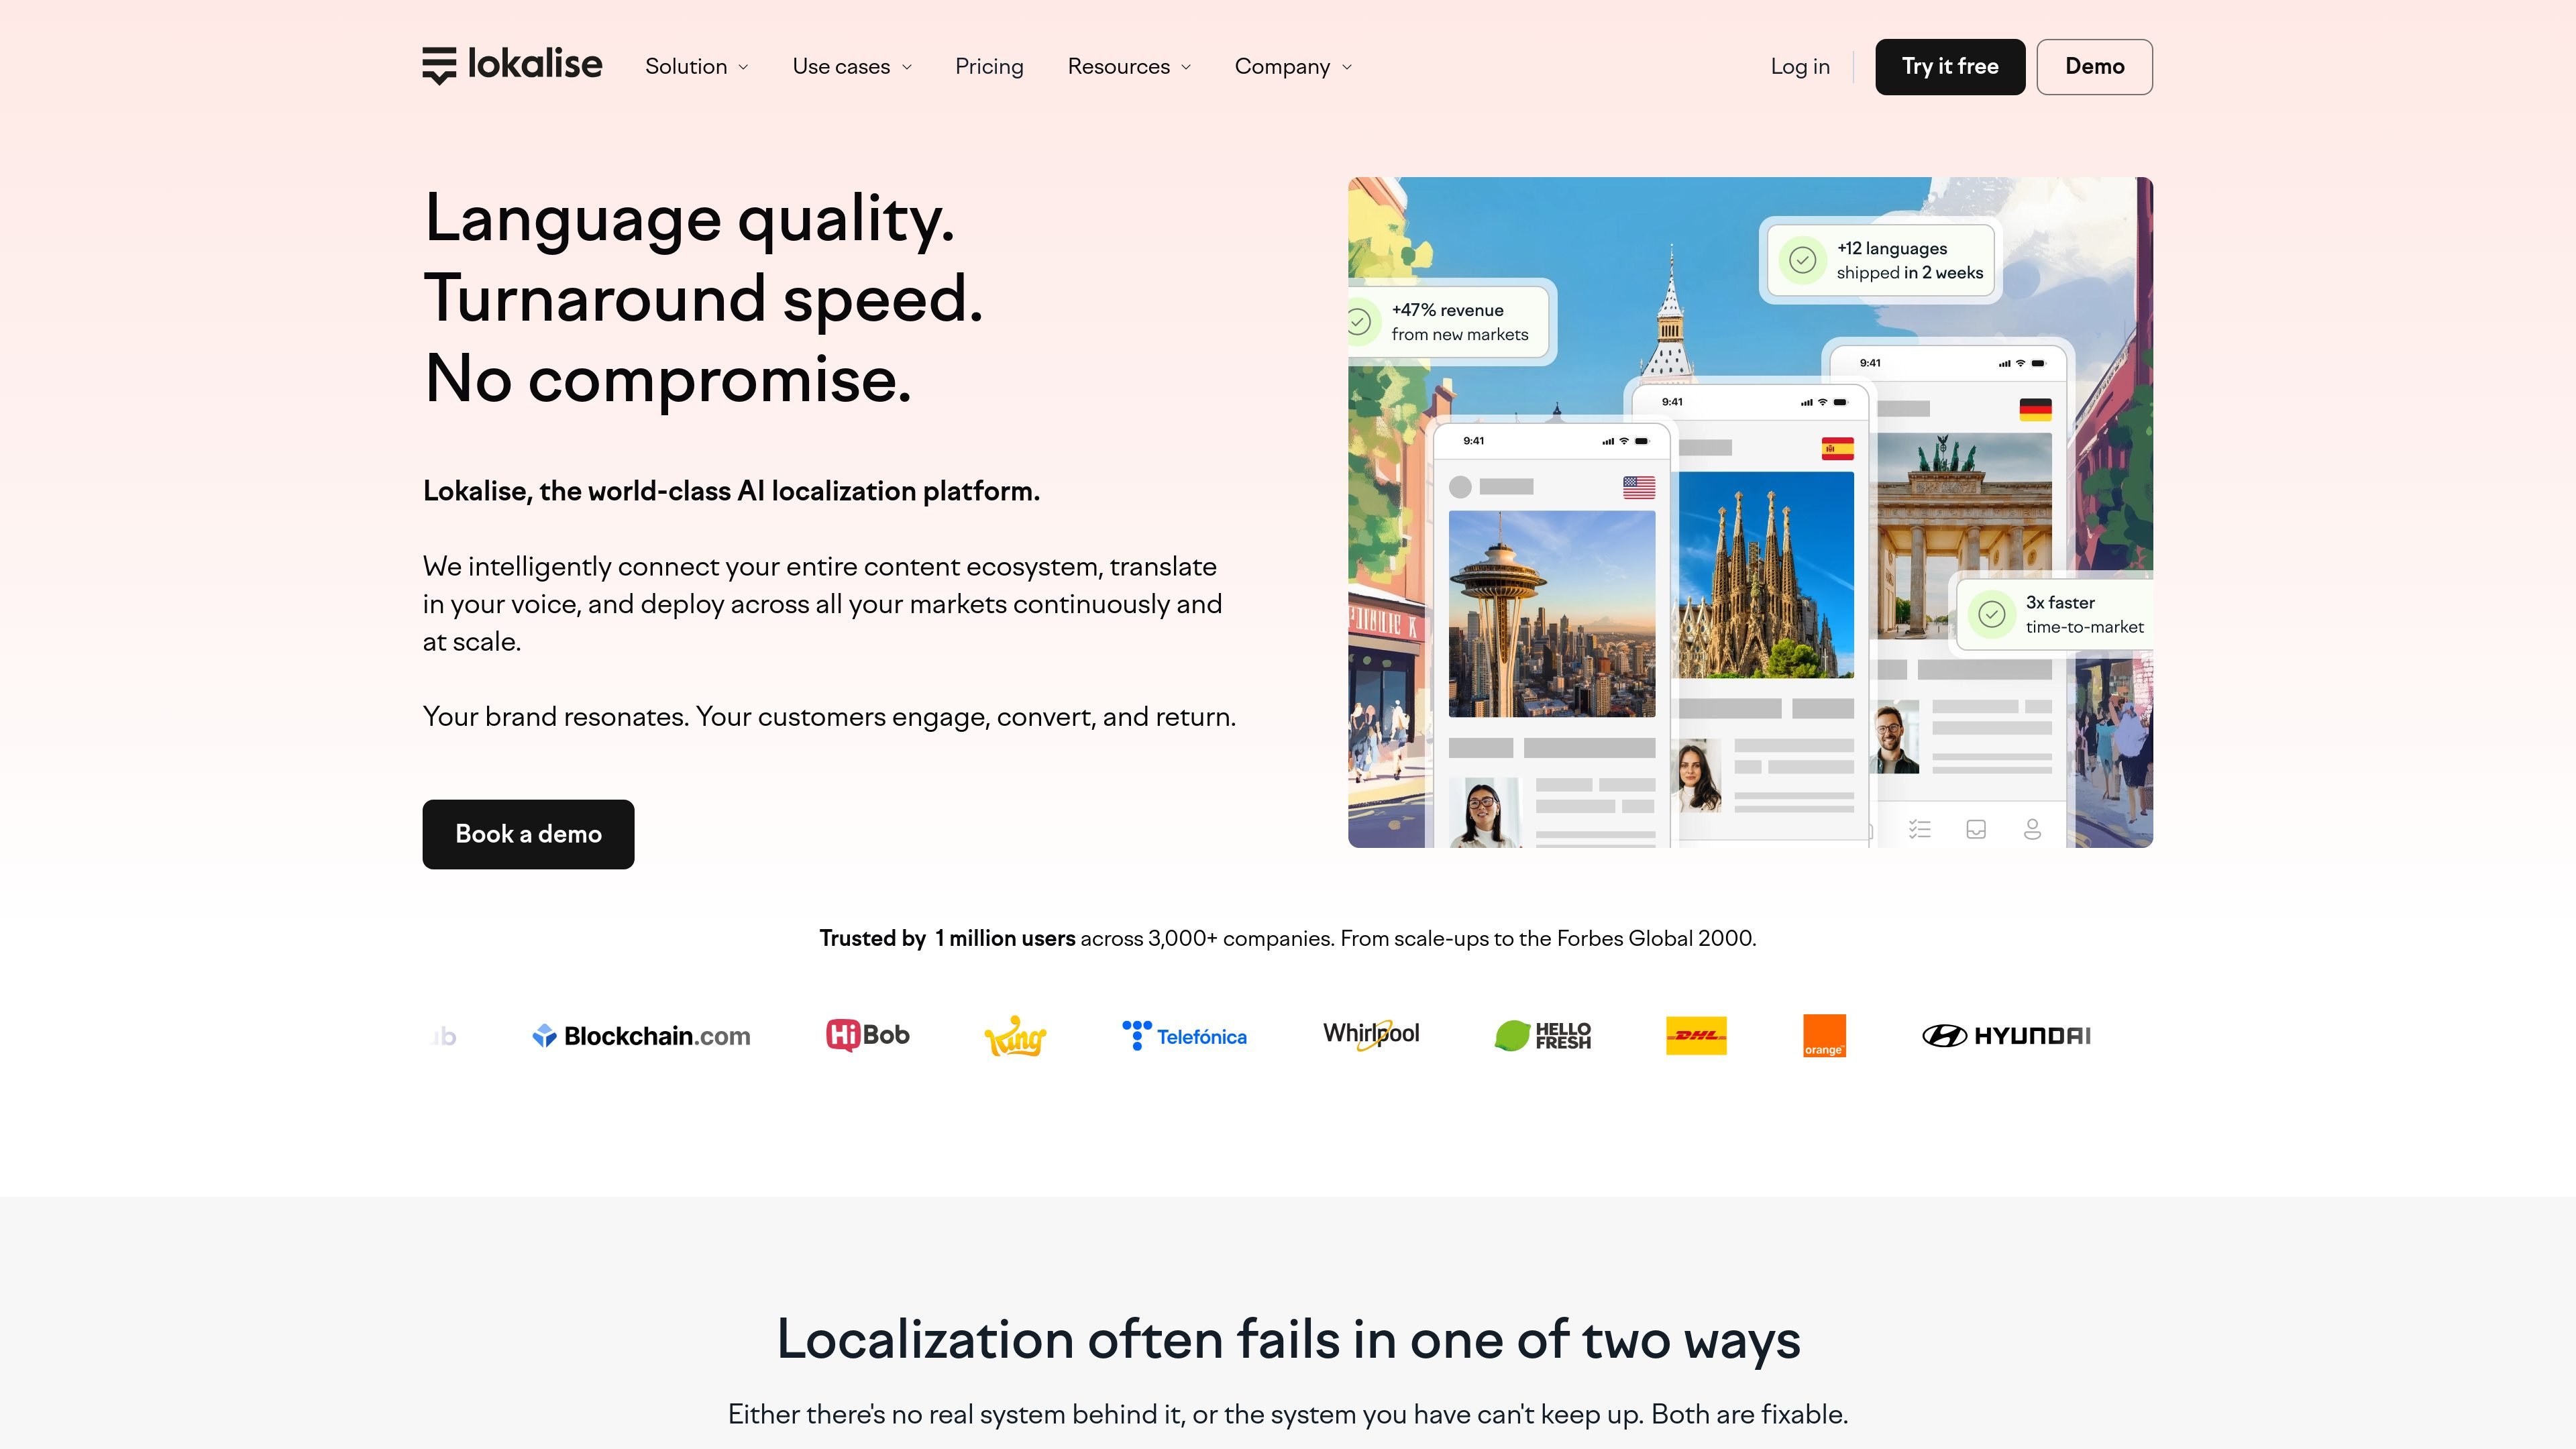Click the German flag on the phone mockup
2576x1449 pixels.
pyautogui.click(x=2035, y=409)
